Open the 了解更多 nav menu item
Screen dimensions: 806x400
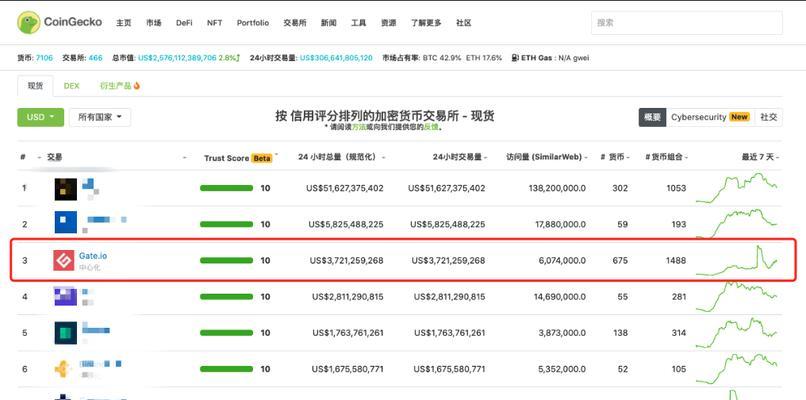(426, 23)
